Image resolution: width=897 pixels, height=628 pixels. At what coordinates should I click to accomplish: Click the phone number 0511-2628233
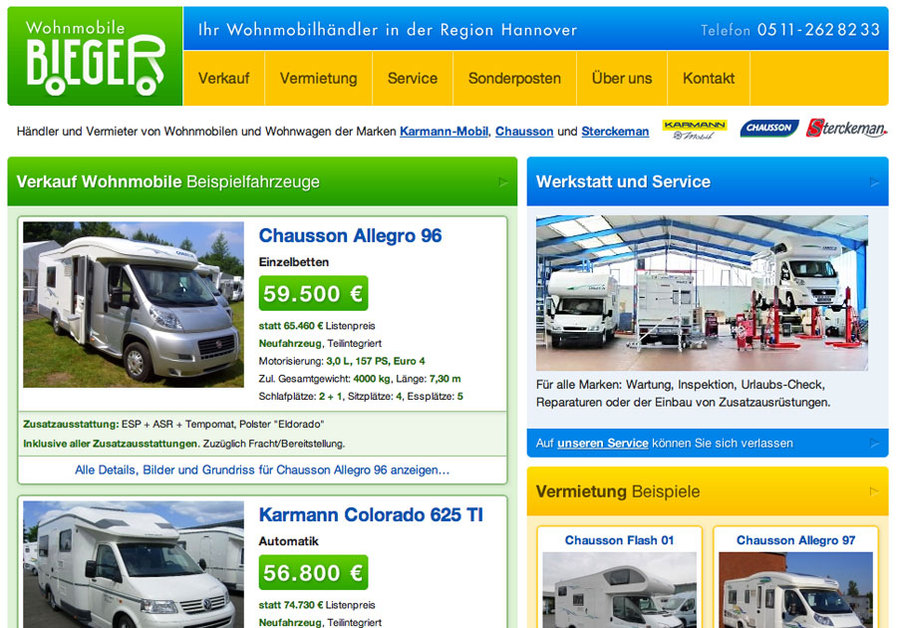(x=819, y=30)
